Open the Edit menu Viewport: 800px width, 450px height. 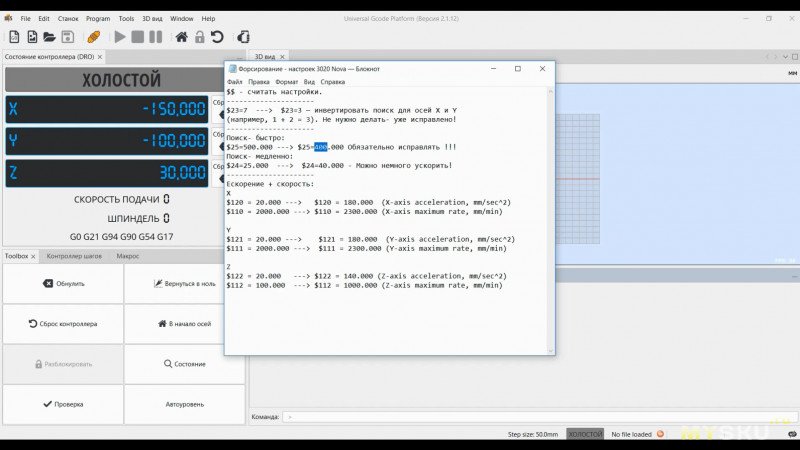tap(44, 18)
